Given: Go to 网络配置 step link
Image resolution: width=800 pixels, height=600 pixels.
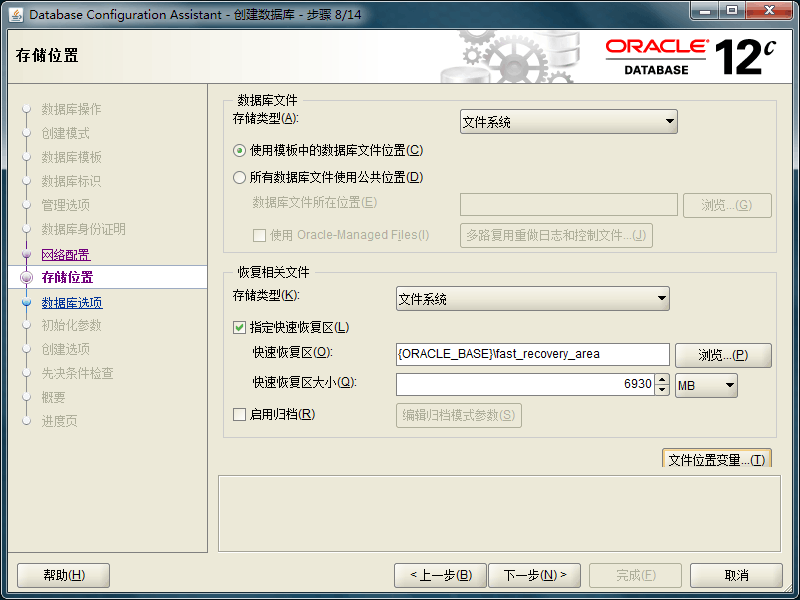Looking at the screenshot, I should pyautogui.click(x=65, y=255).
